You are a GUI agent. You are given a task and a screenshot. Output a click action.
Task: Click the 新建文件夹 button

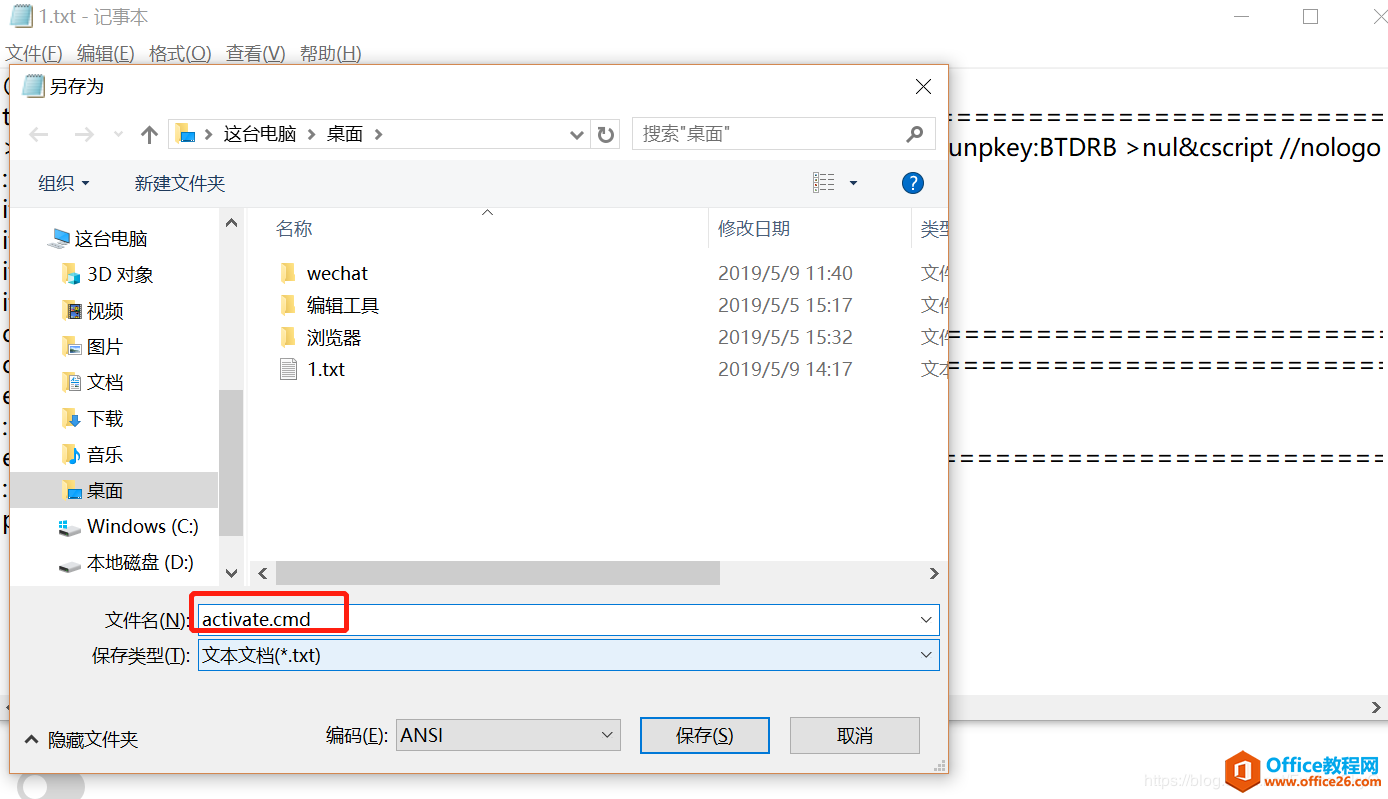[180, 183]
